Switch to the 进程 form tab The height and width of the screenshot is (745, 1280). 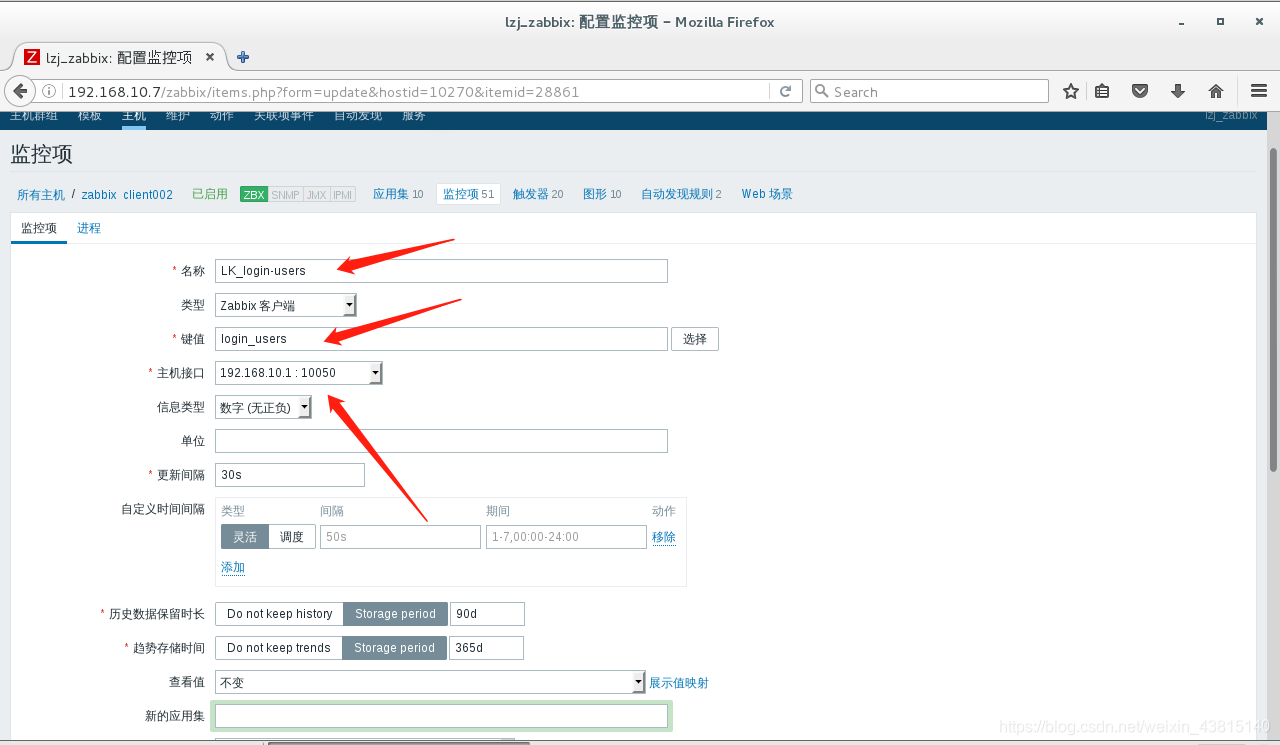pos(89,228)
